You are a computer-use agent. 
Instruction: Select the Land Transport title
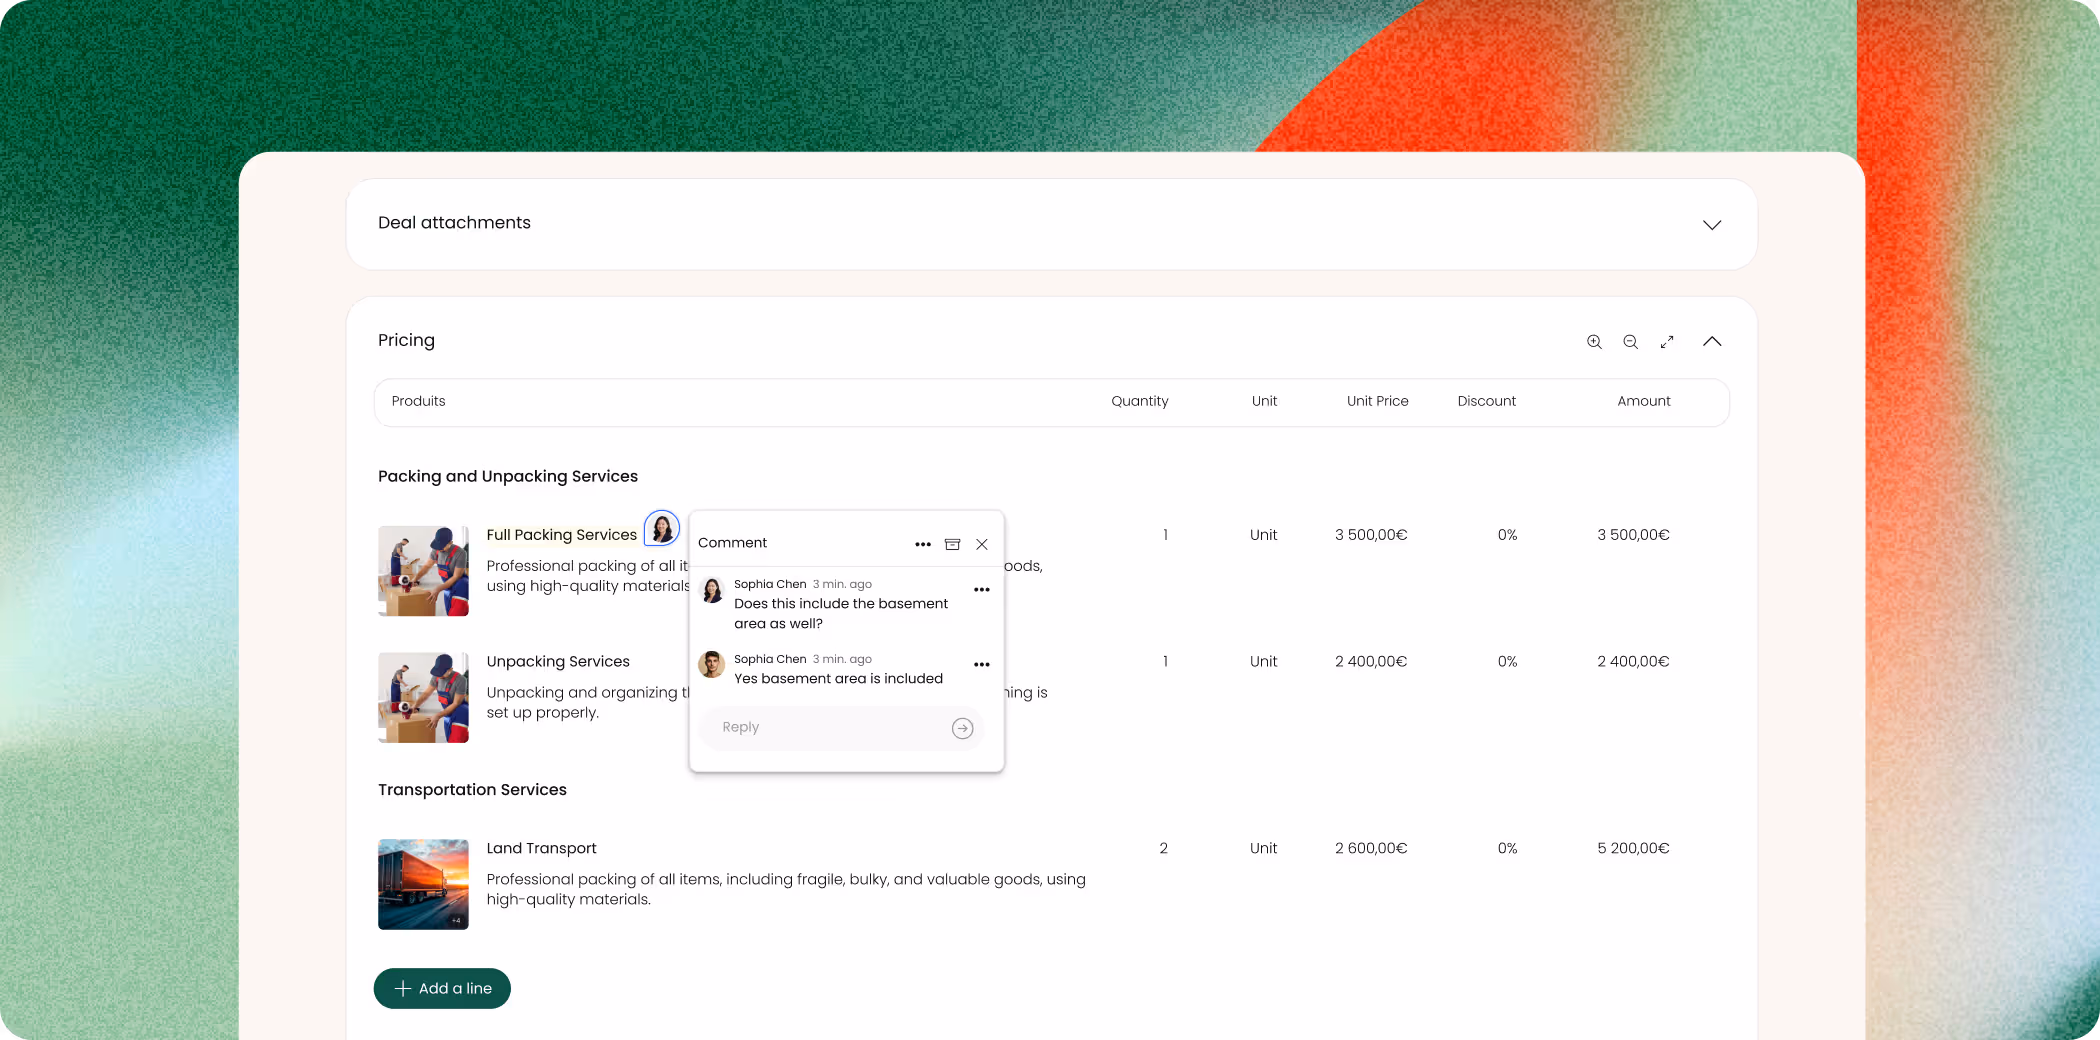click(x=541, y=848)
